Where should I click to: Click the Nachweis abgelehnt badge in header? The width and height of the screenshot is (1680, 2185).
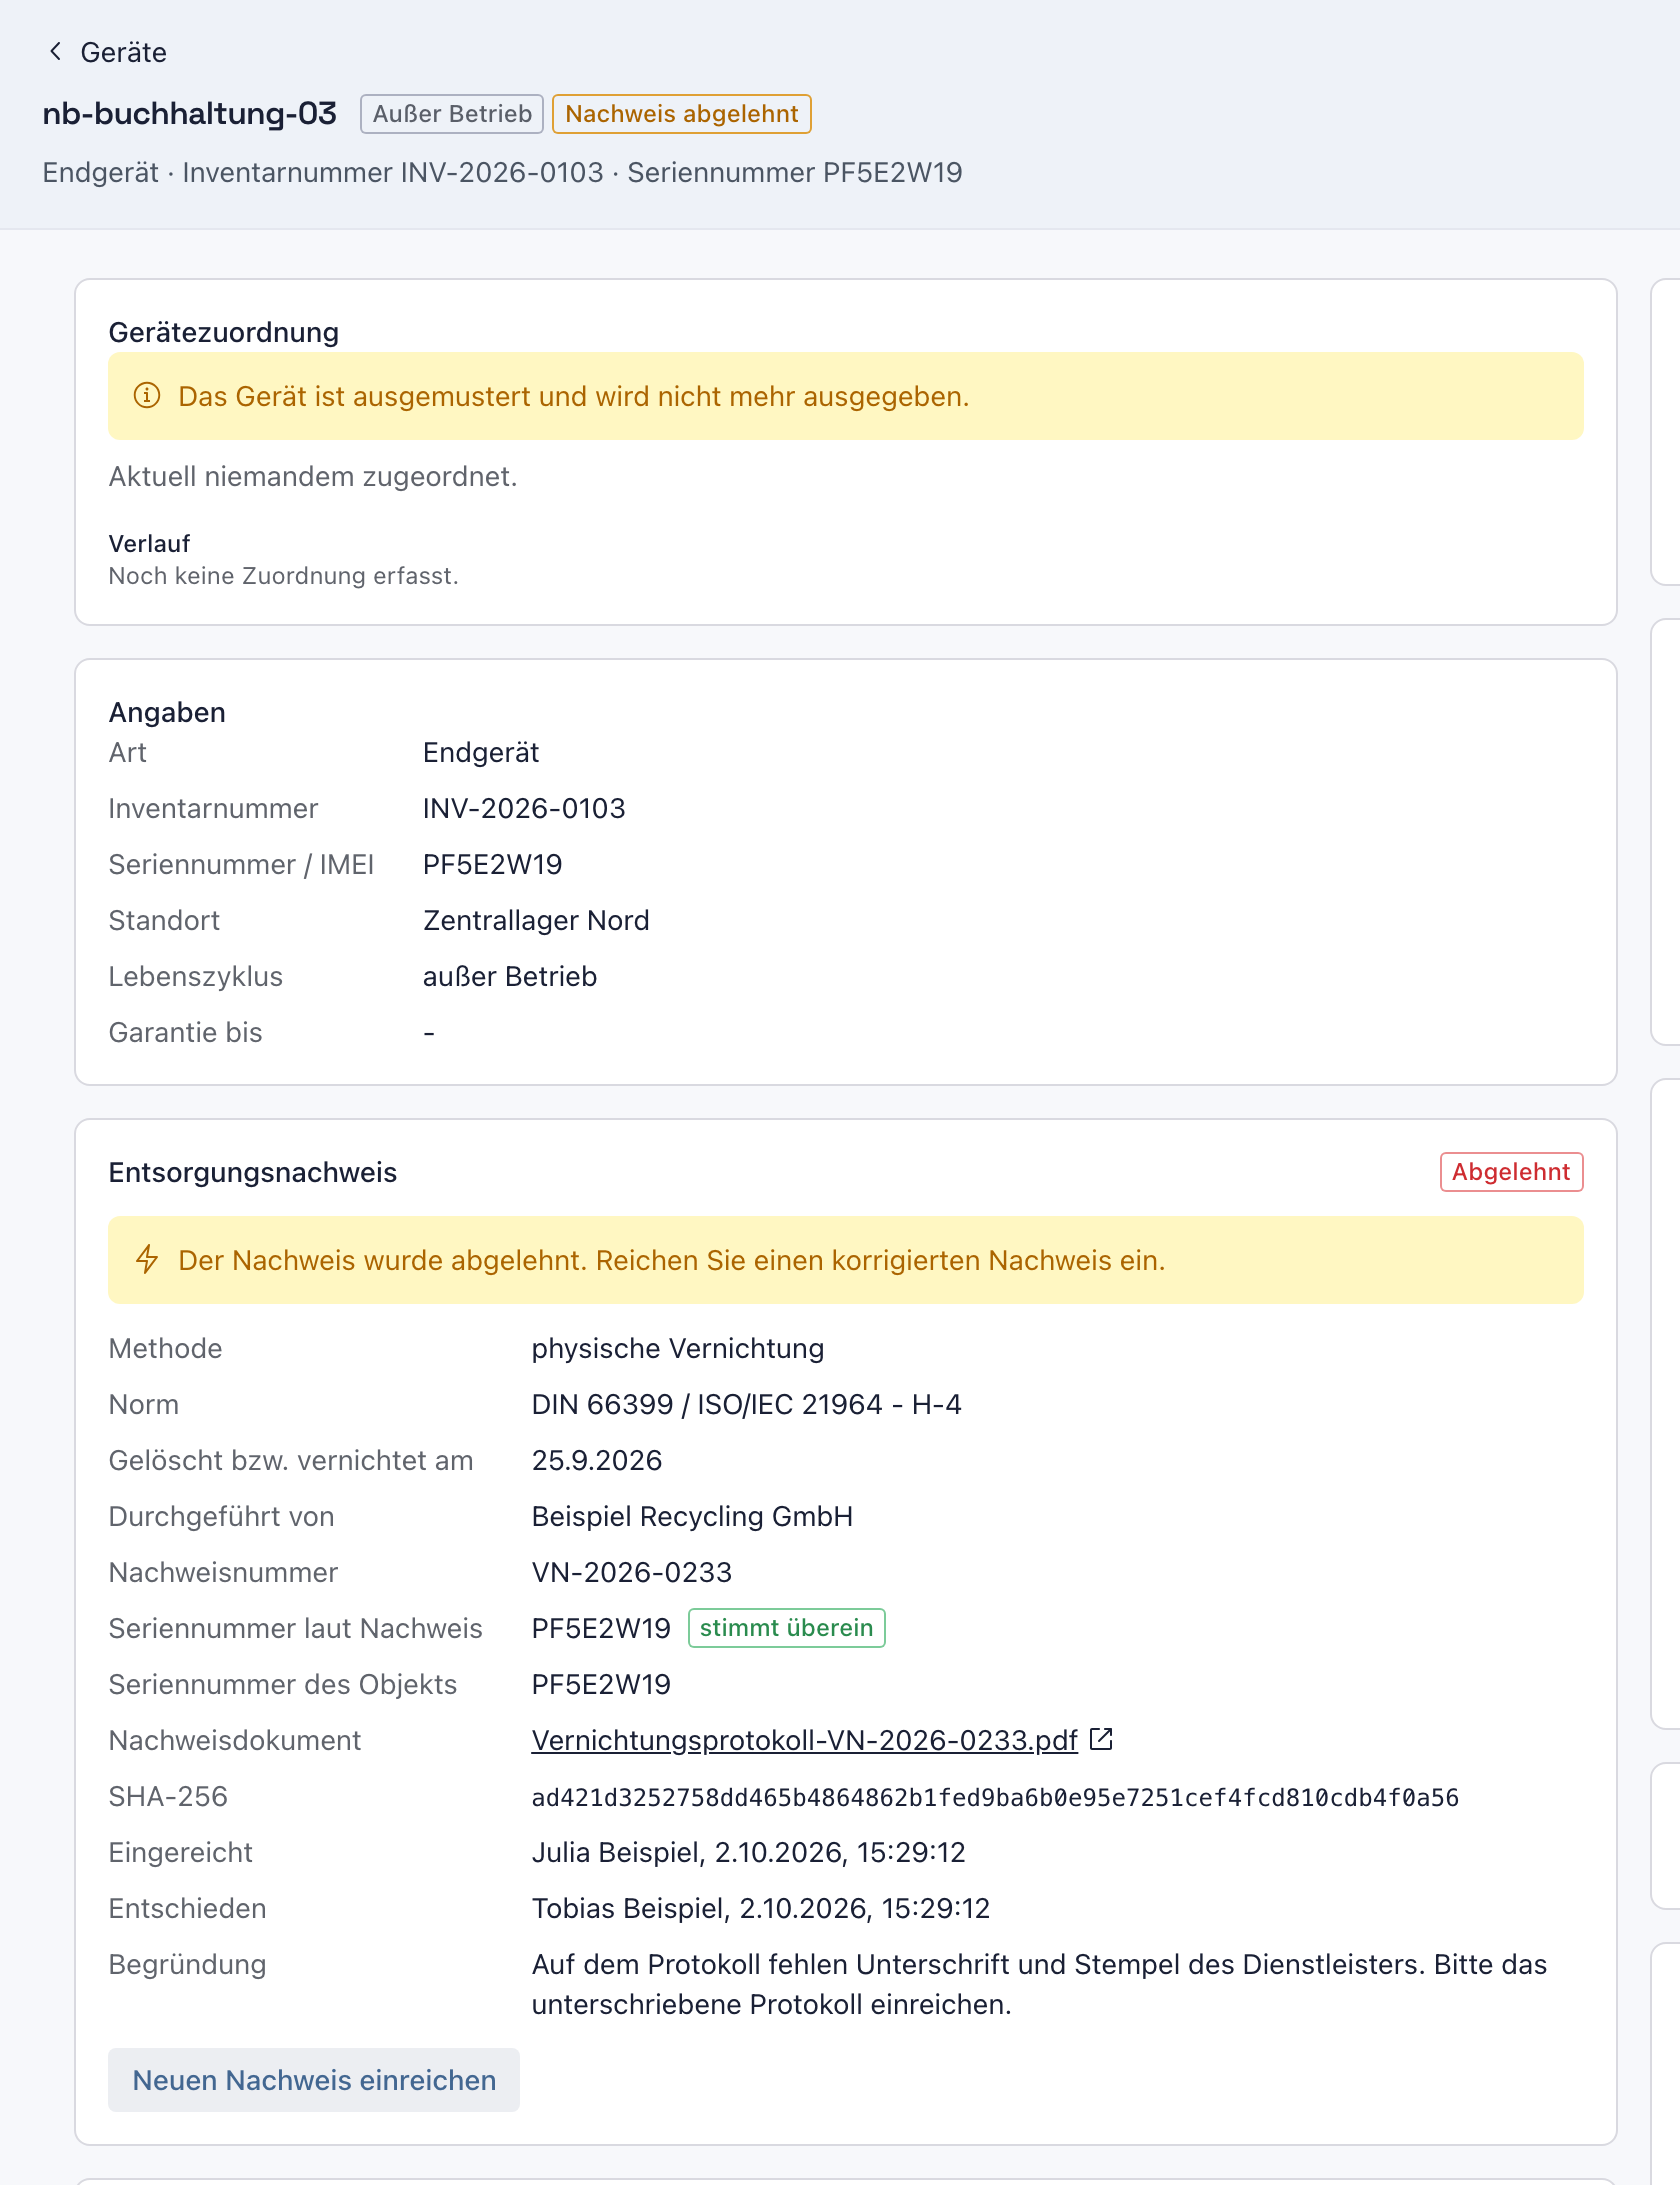click(682, 114)
